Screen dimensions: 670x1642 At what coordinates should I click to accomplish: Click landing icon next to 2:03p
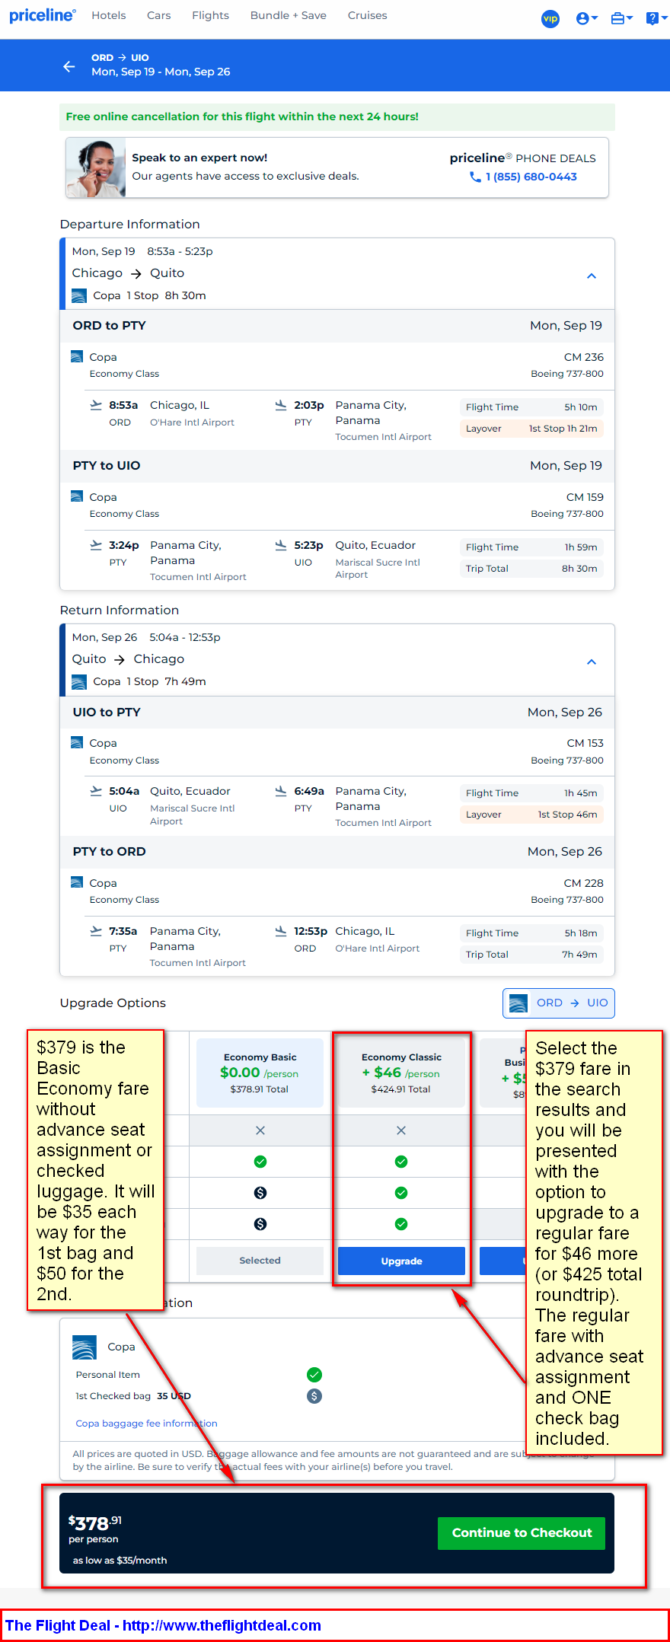pos(281,405)
